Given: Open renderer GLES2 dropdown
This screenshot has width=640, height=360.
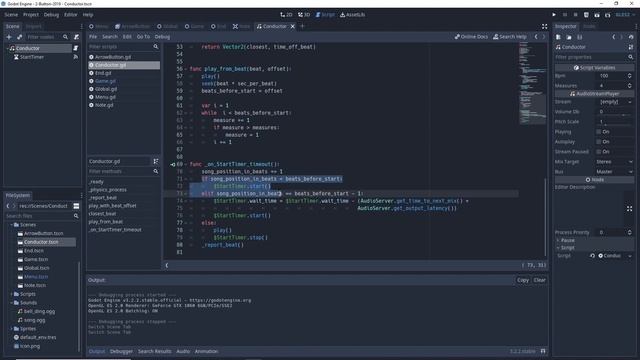Looking at the screenshot, I should [624, 15].
